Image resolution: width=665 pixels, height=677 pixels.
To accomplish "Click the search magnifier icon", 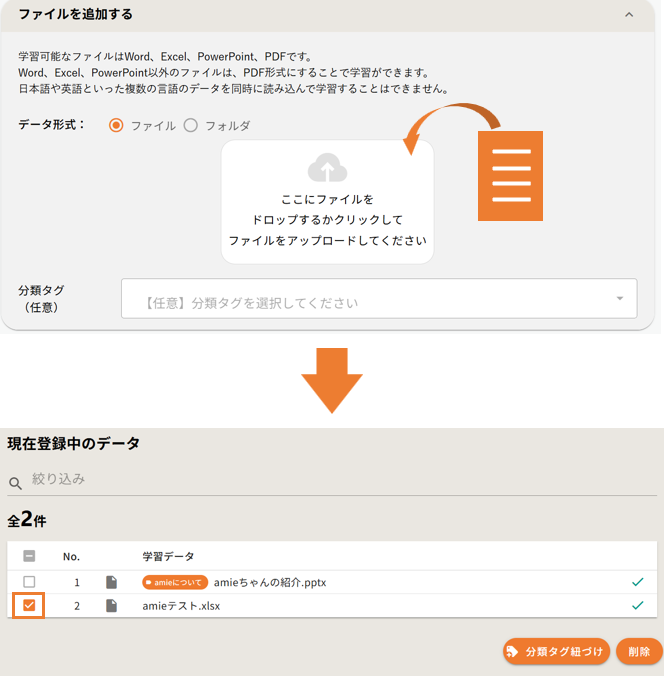I will point(15,483).
